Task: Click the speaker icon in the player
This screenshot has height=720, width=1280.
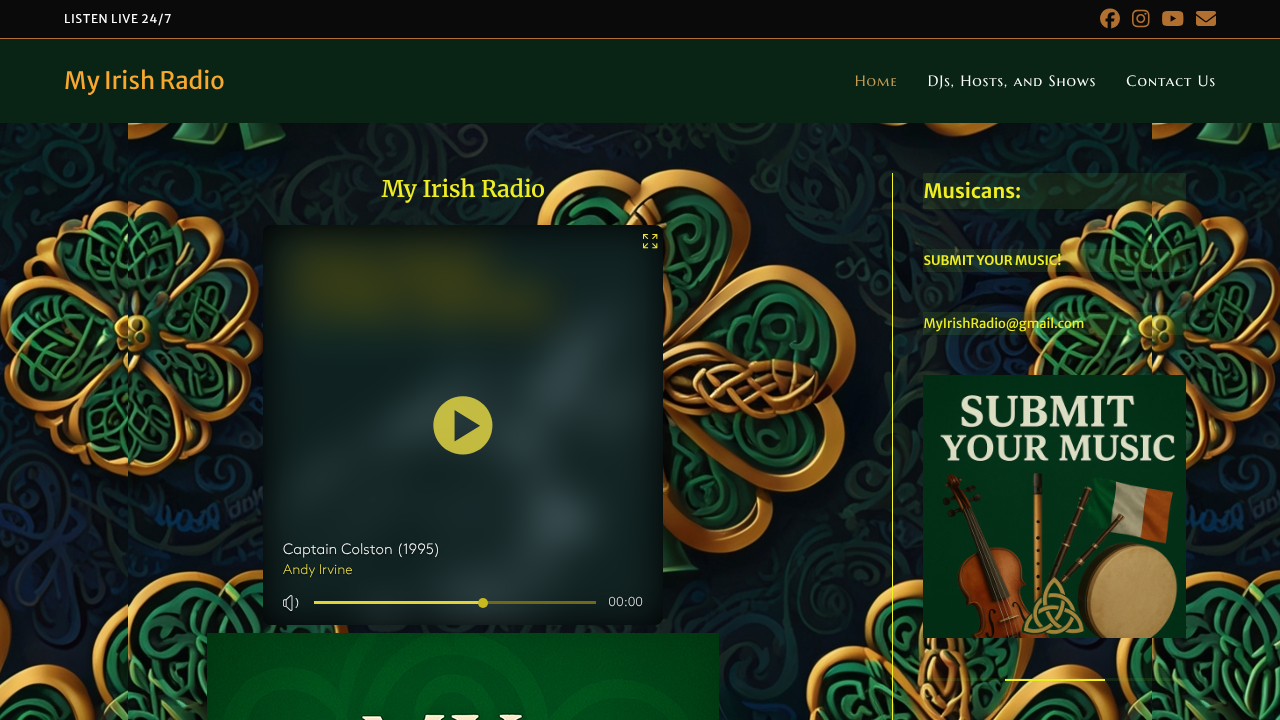Action: [x=290, y=602]
